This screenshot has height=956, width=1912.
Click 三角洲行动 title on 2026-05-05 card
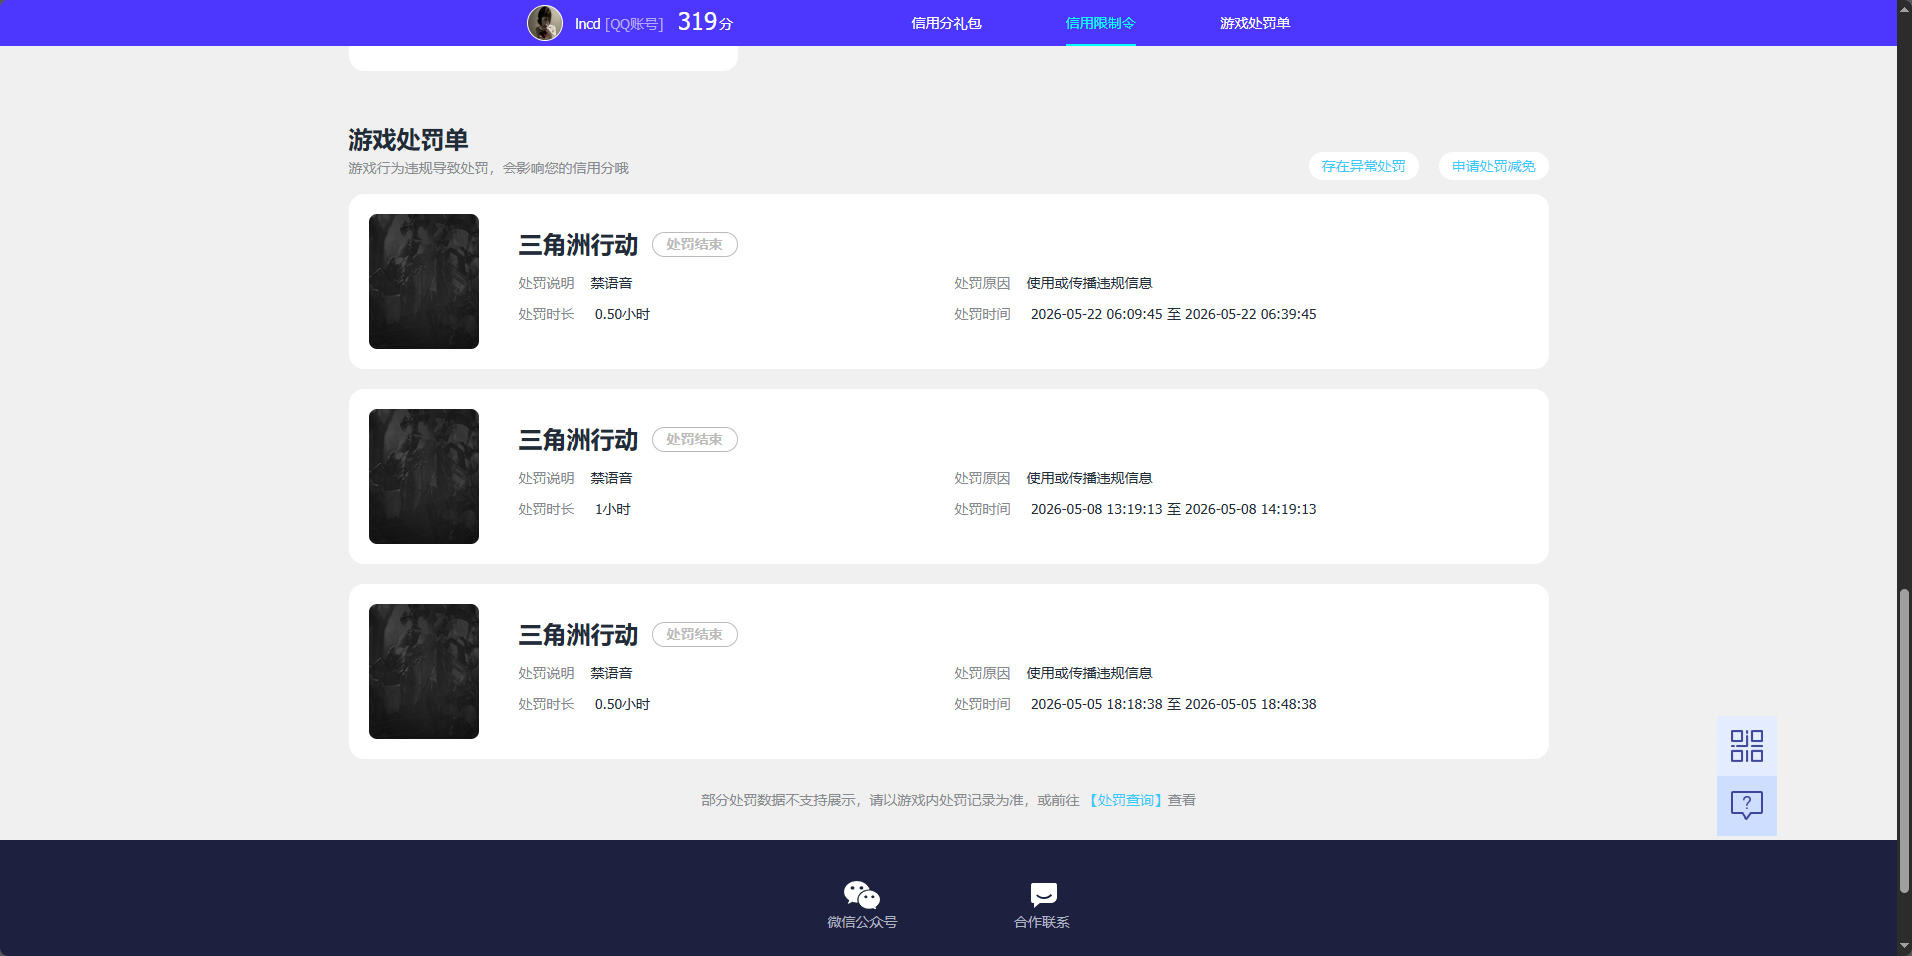point(578,635)
